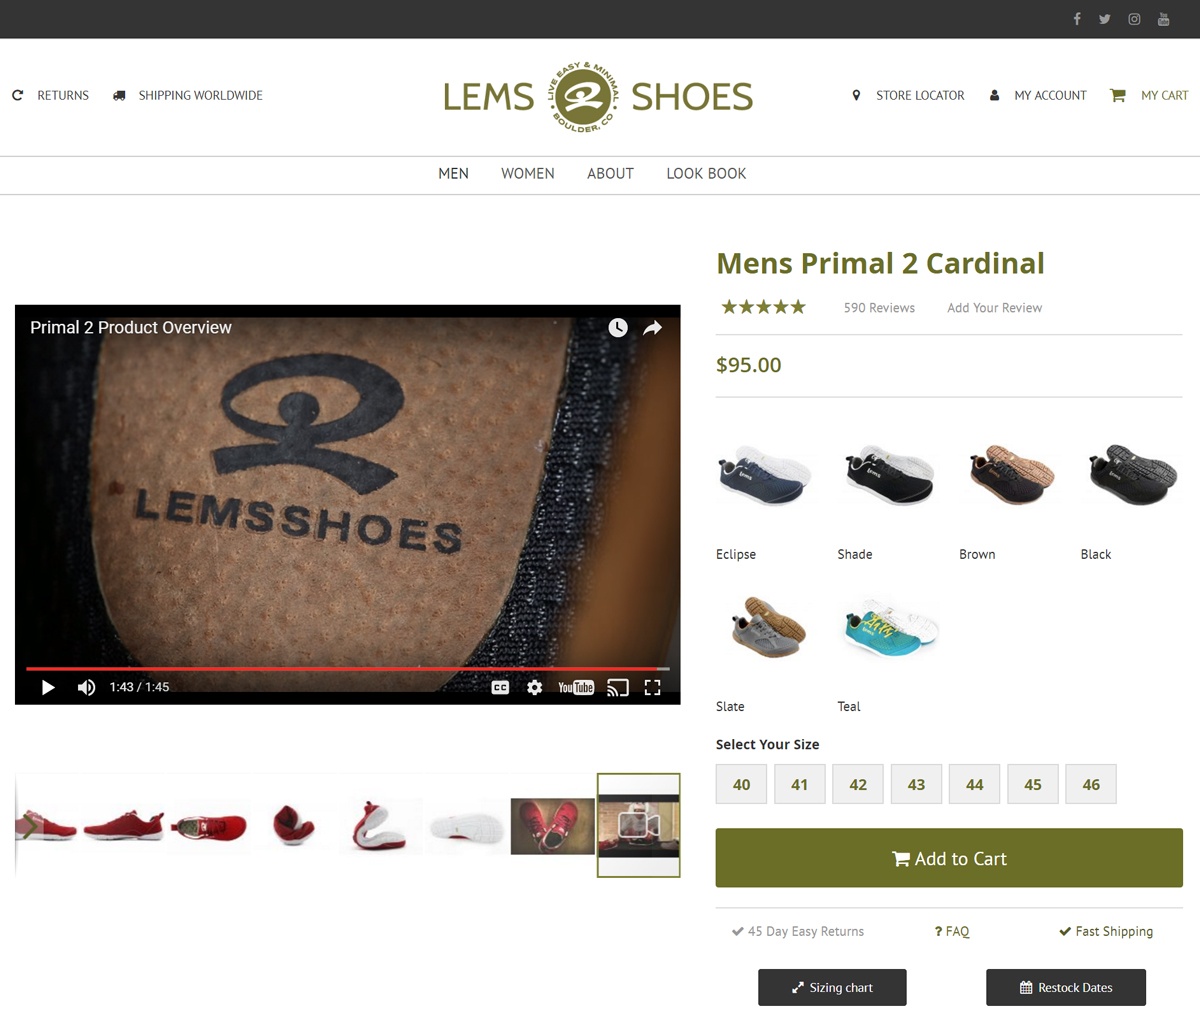Open the WOMEN menu

[527, 174]
